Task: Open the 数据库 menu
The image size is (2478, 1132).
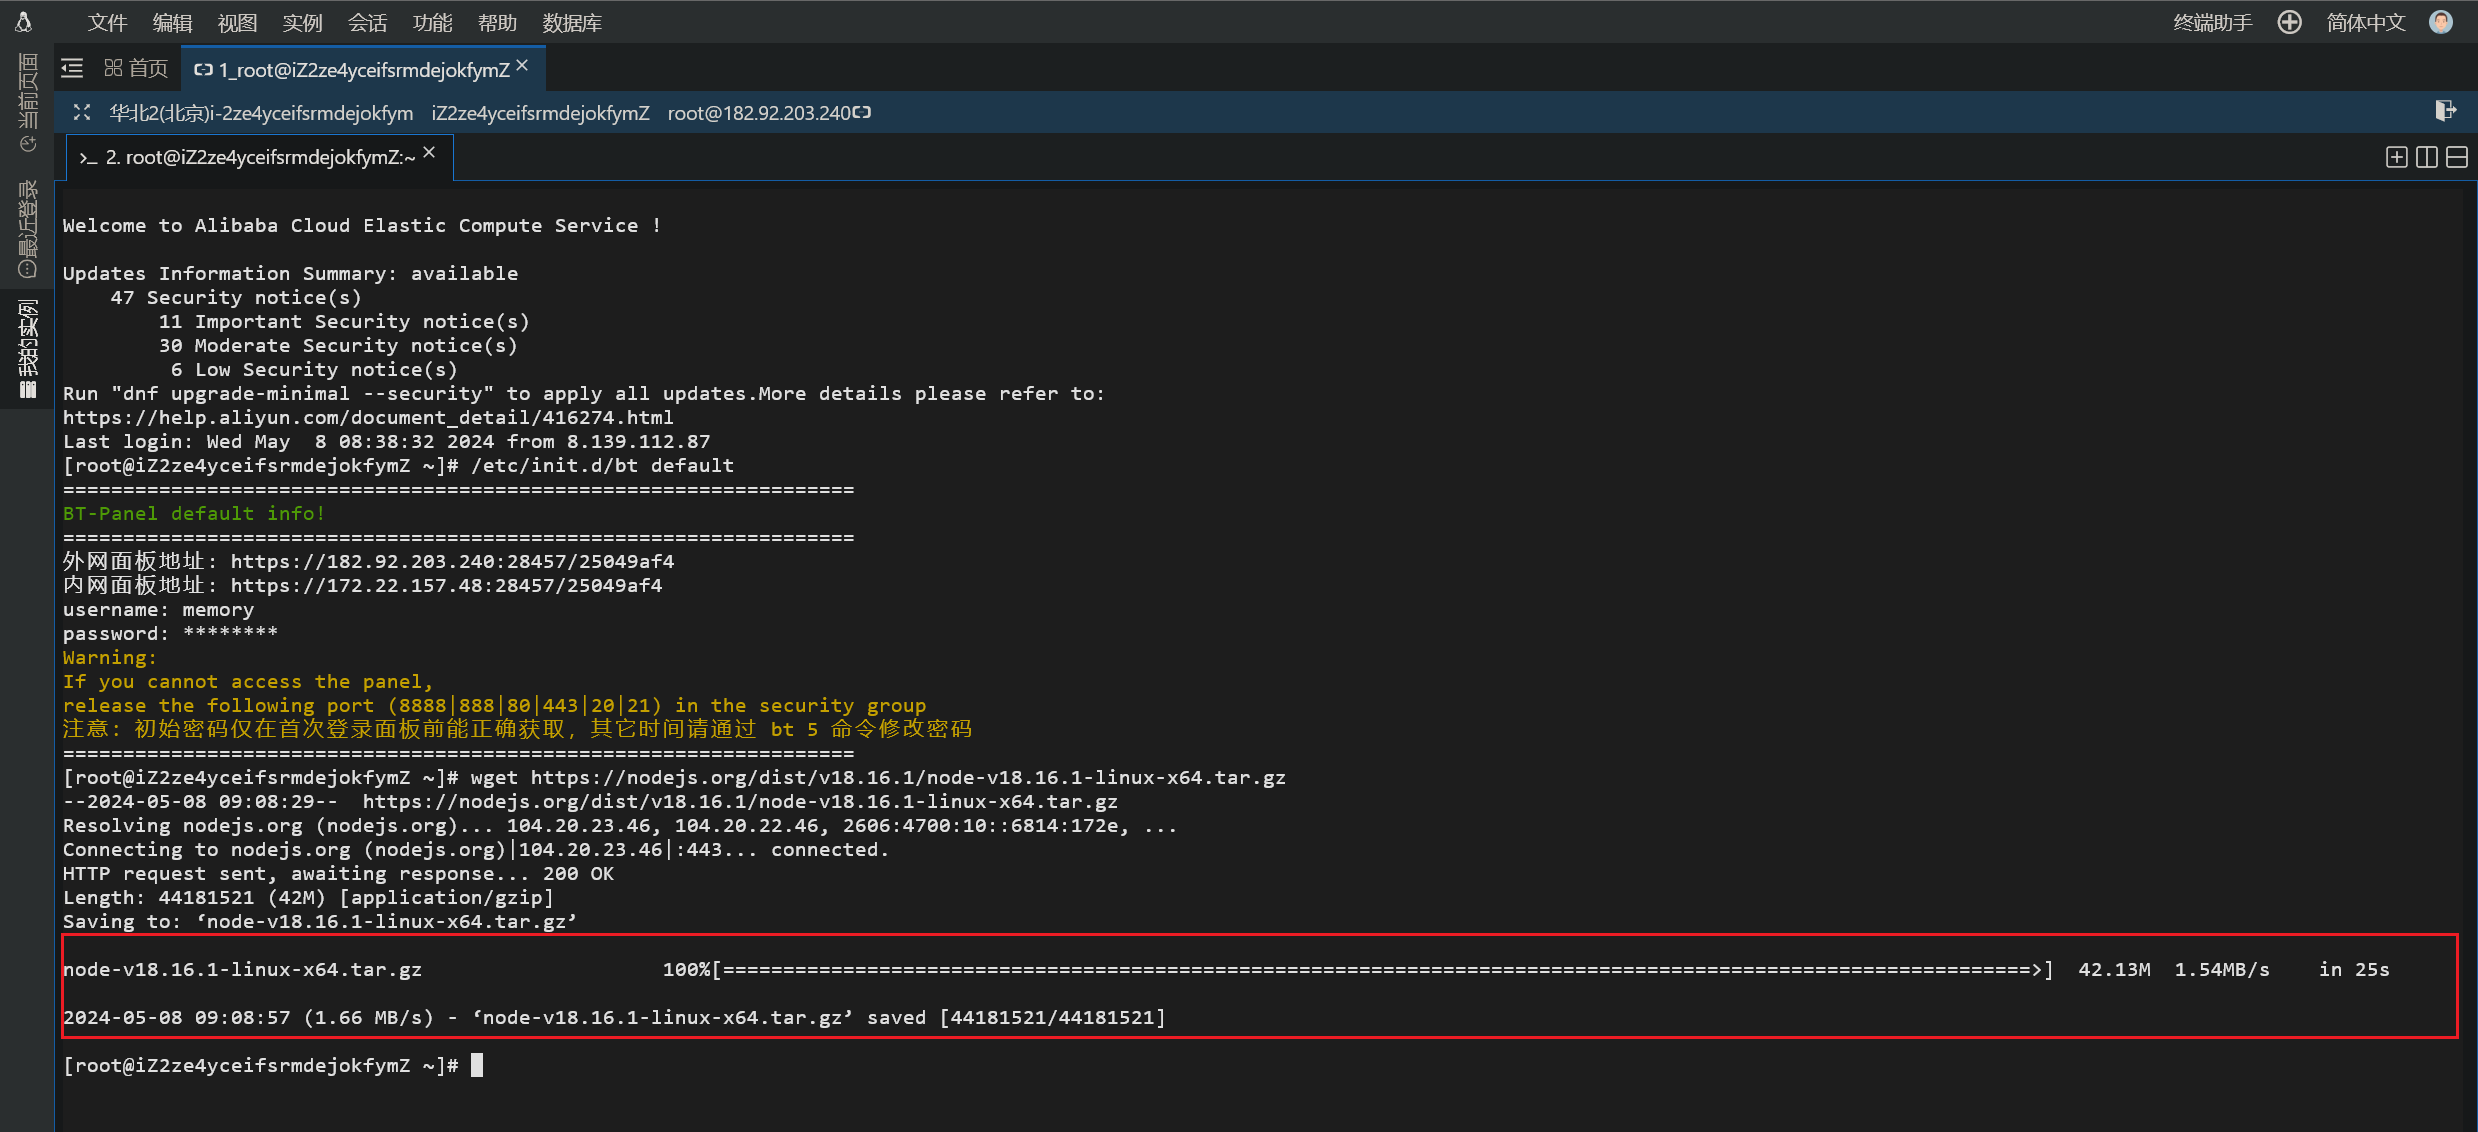Action: pos(572,23)
